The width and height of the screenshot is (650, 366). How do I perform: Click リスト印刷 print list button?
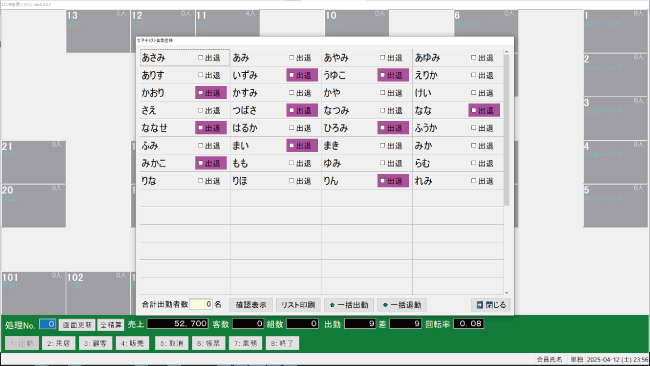tap(298, 305)
